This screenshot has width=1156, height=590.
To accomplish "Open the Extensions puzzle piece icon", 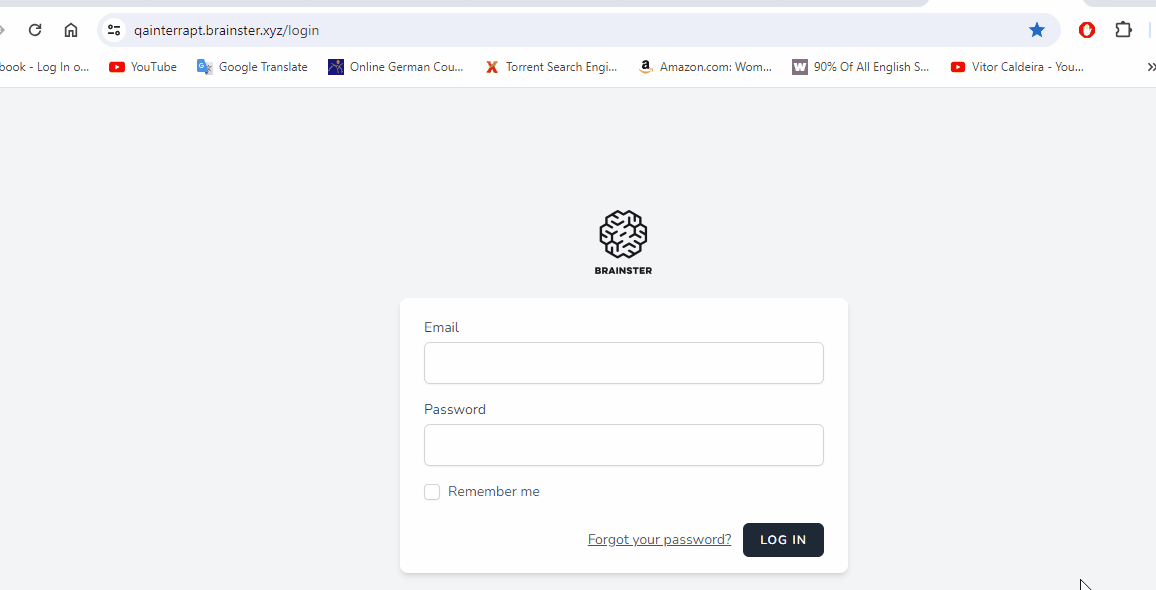I will [1123, 30].
